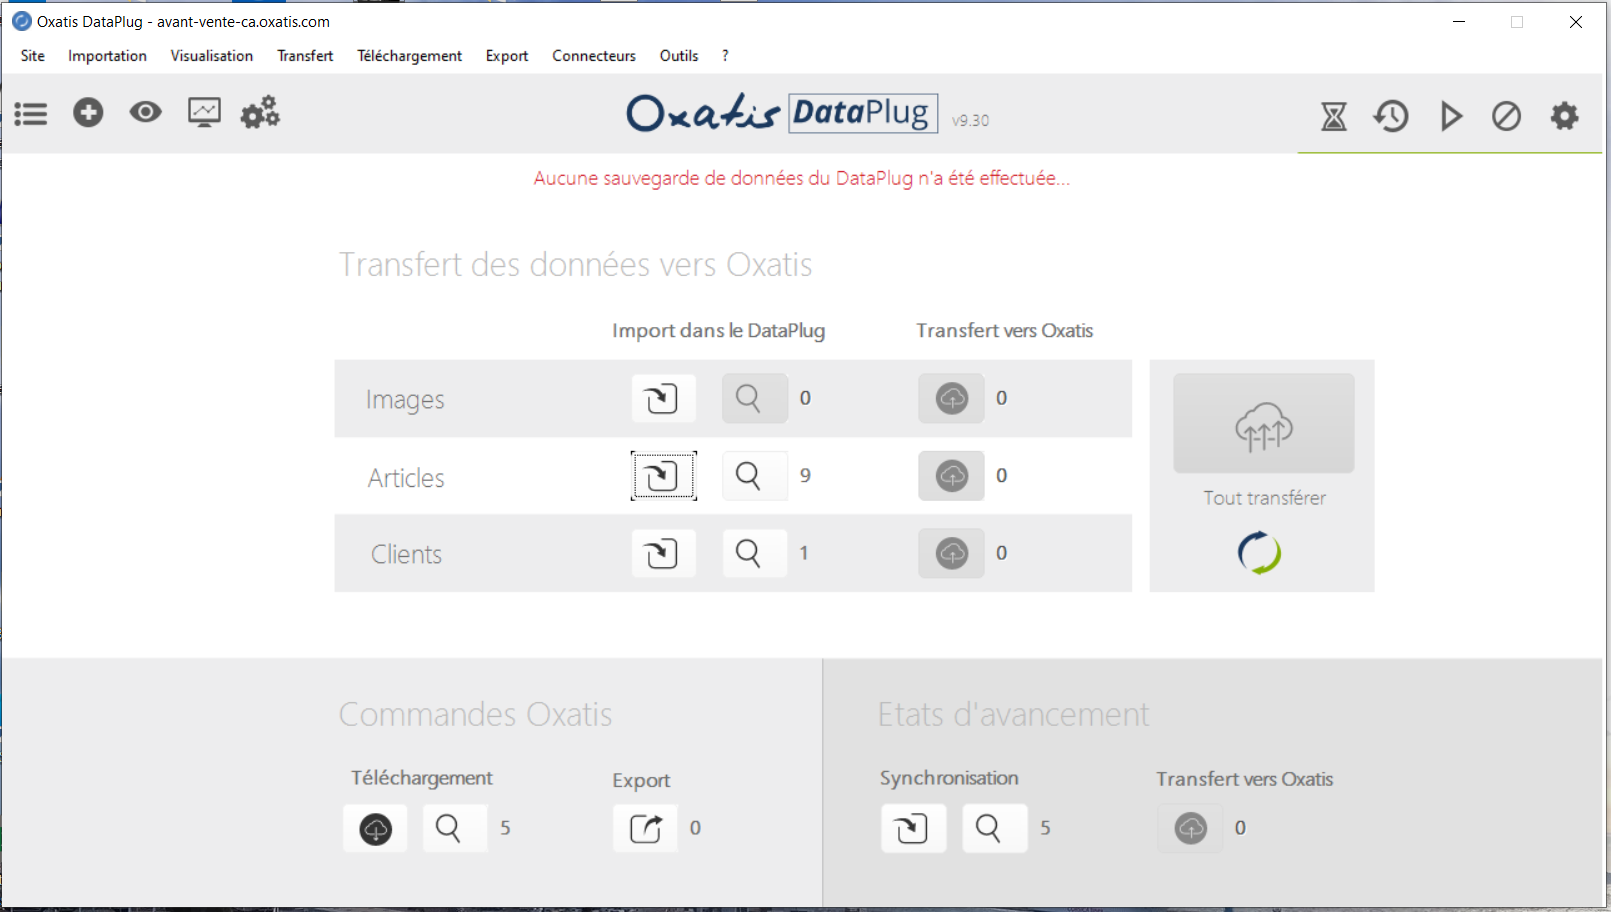Open the list menu icon in toolbar

click(x=31, y=114)
